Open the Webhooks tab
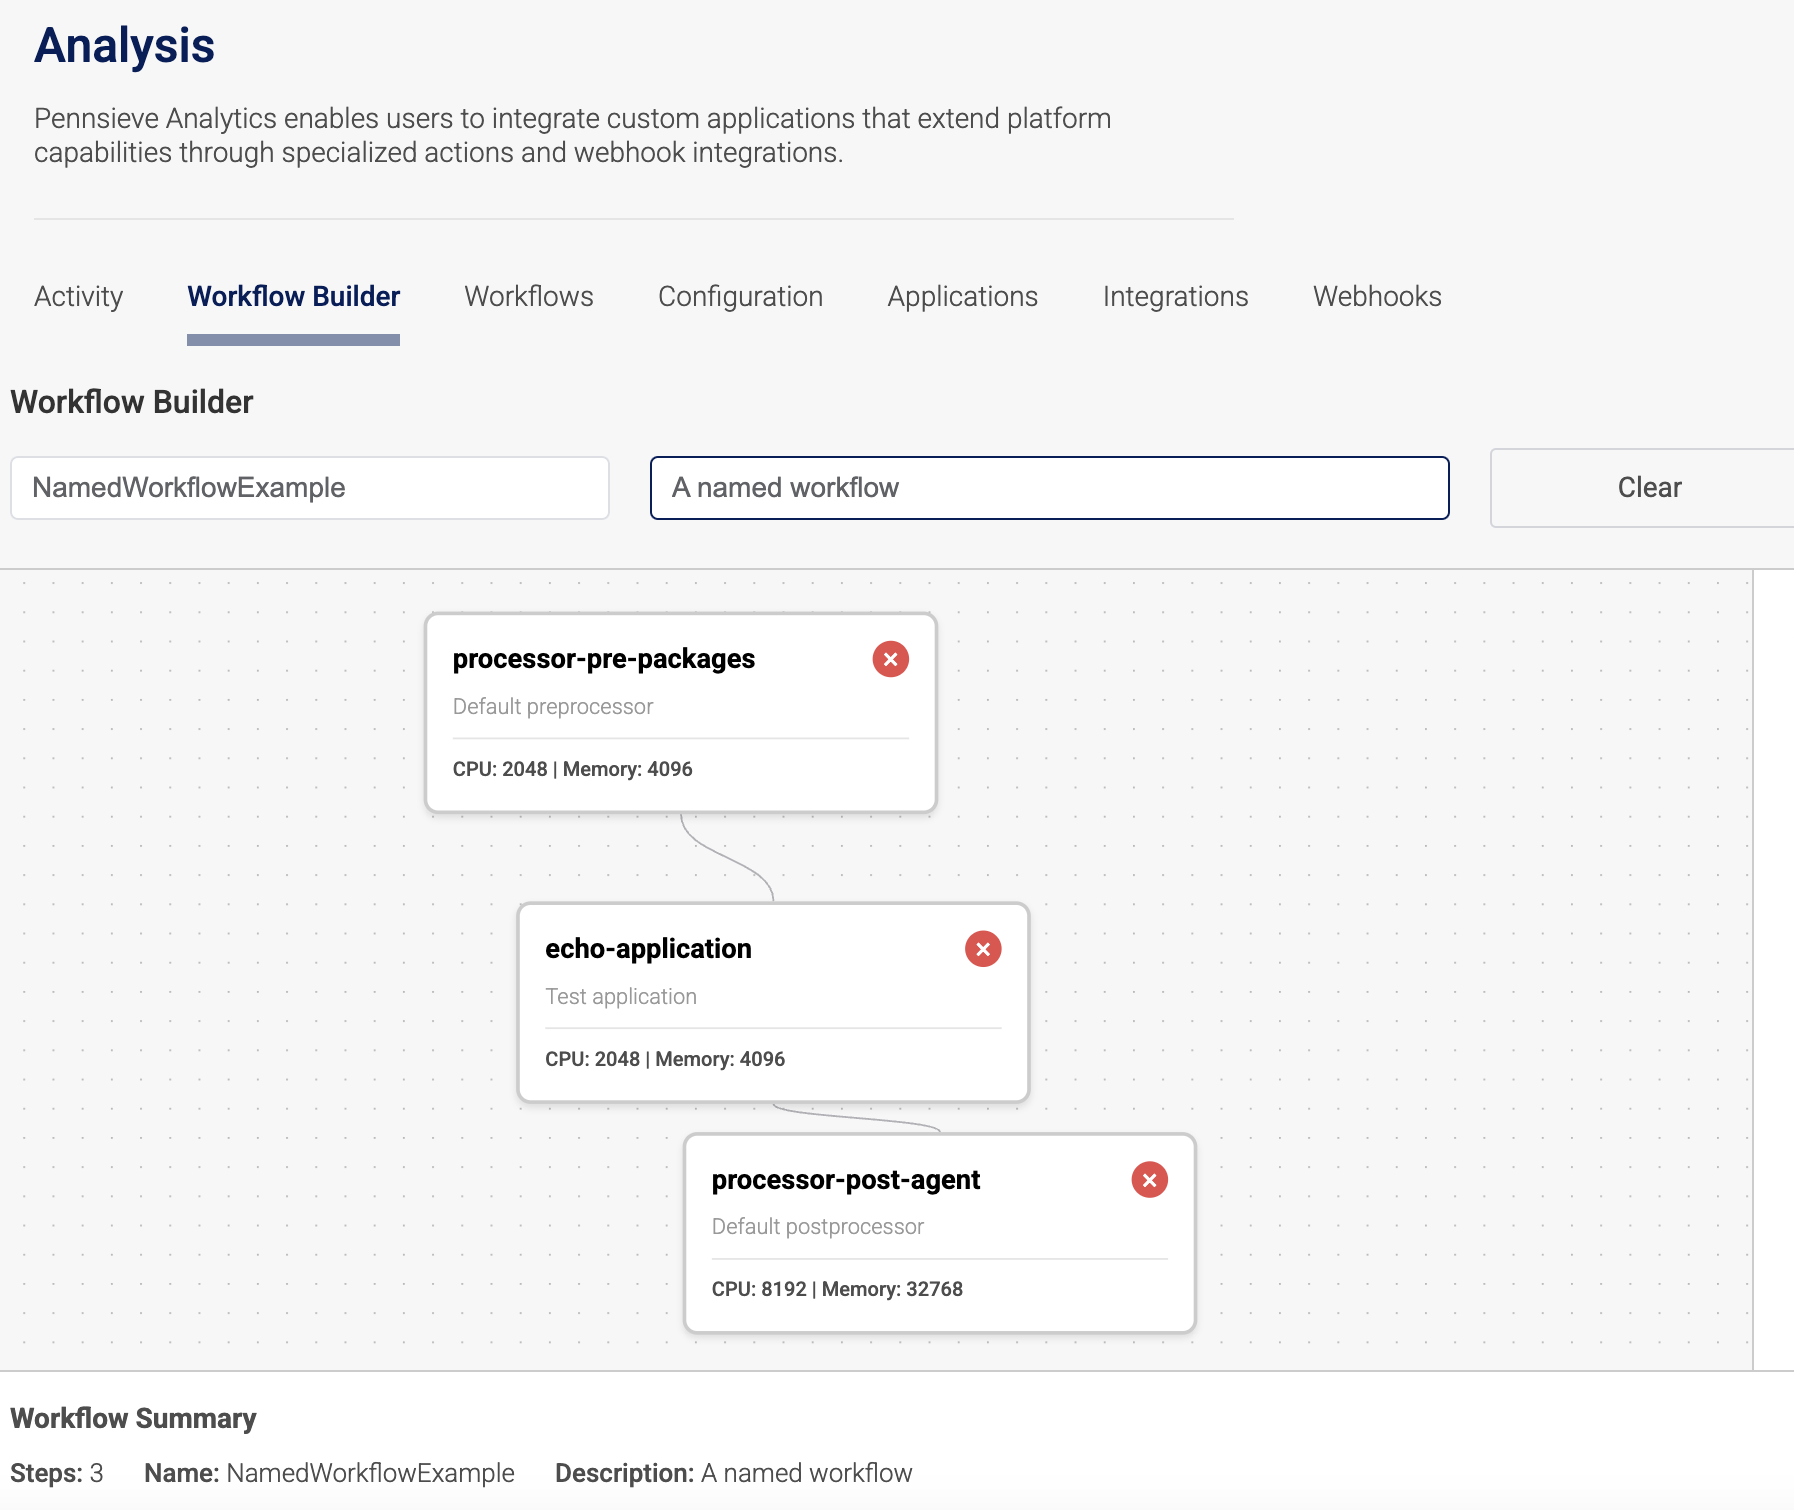The width and height of the screenshot is (1794, 1510). pyautogui.click(x=1377, y=296)
